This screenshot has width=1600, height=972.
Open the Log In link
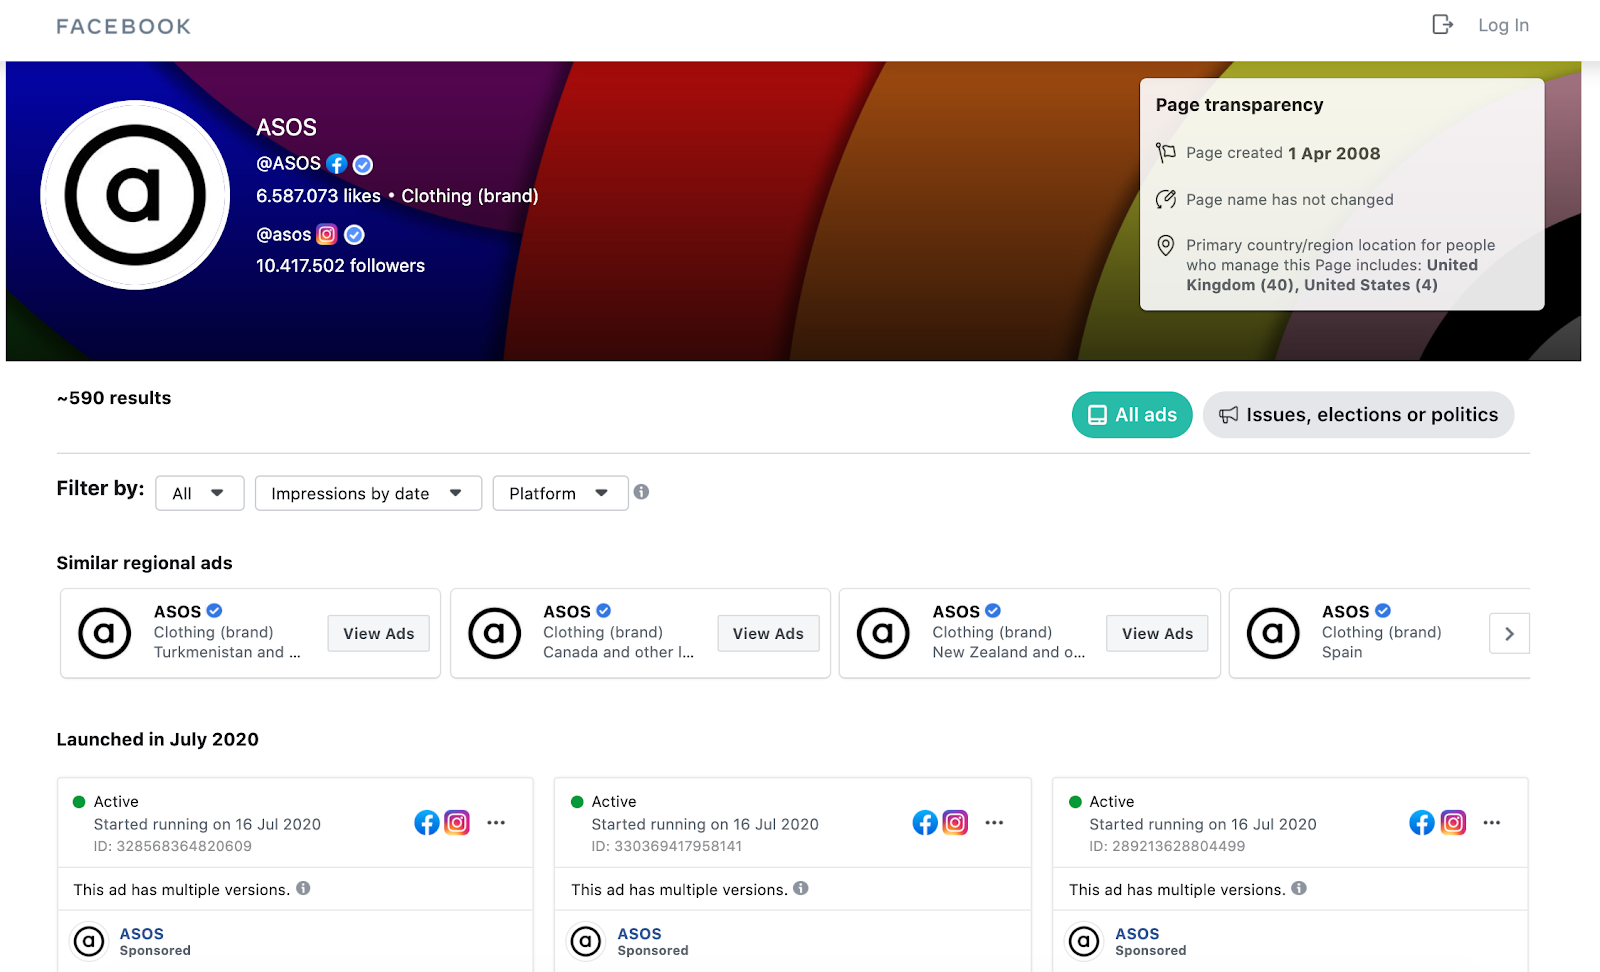point(1503,26)
